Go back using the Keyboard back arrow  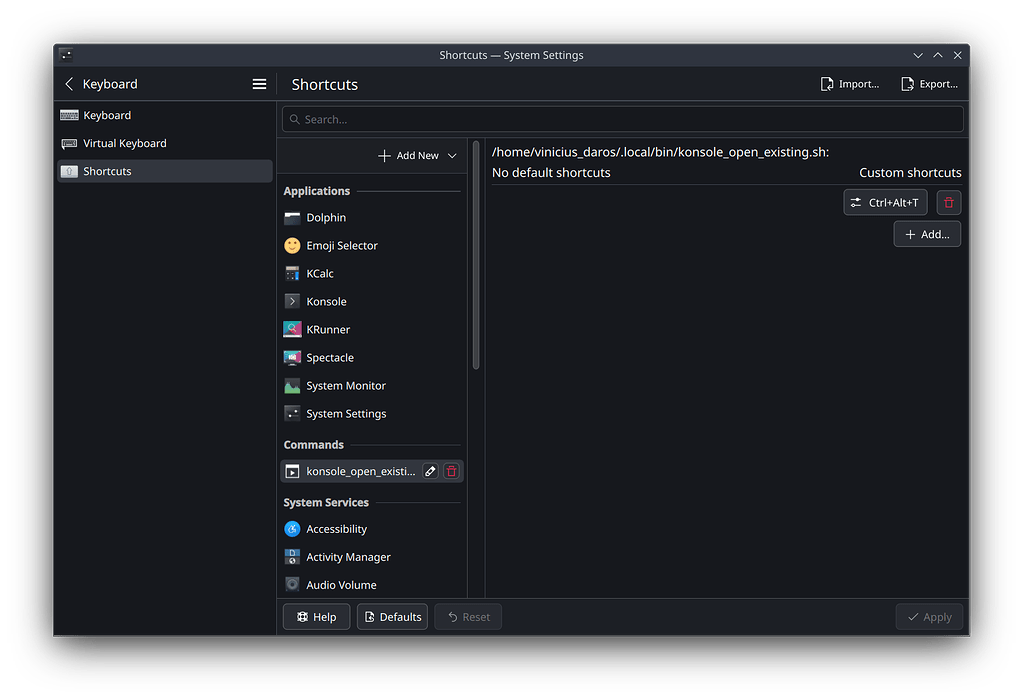click(x=69, y=85)
